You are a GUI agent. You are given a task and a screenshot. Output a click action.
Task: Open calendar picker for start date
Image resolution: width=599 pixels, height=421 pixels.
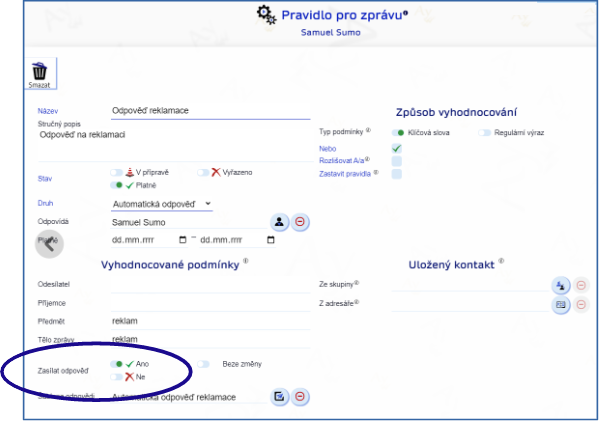click(x=183, y=240)
